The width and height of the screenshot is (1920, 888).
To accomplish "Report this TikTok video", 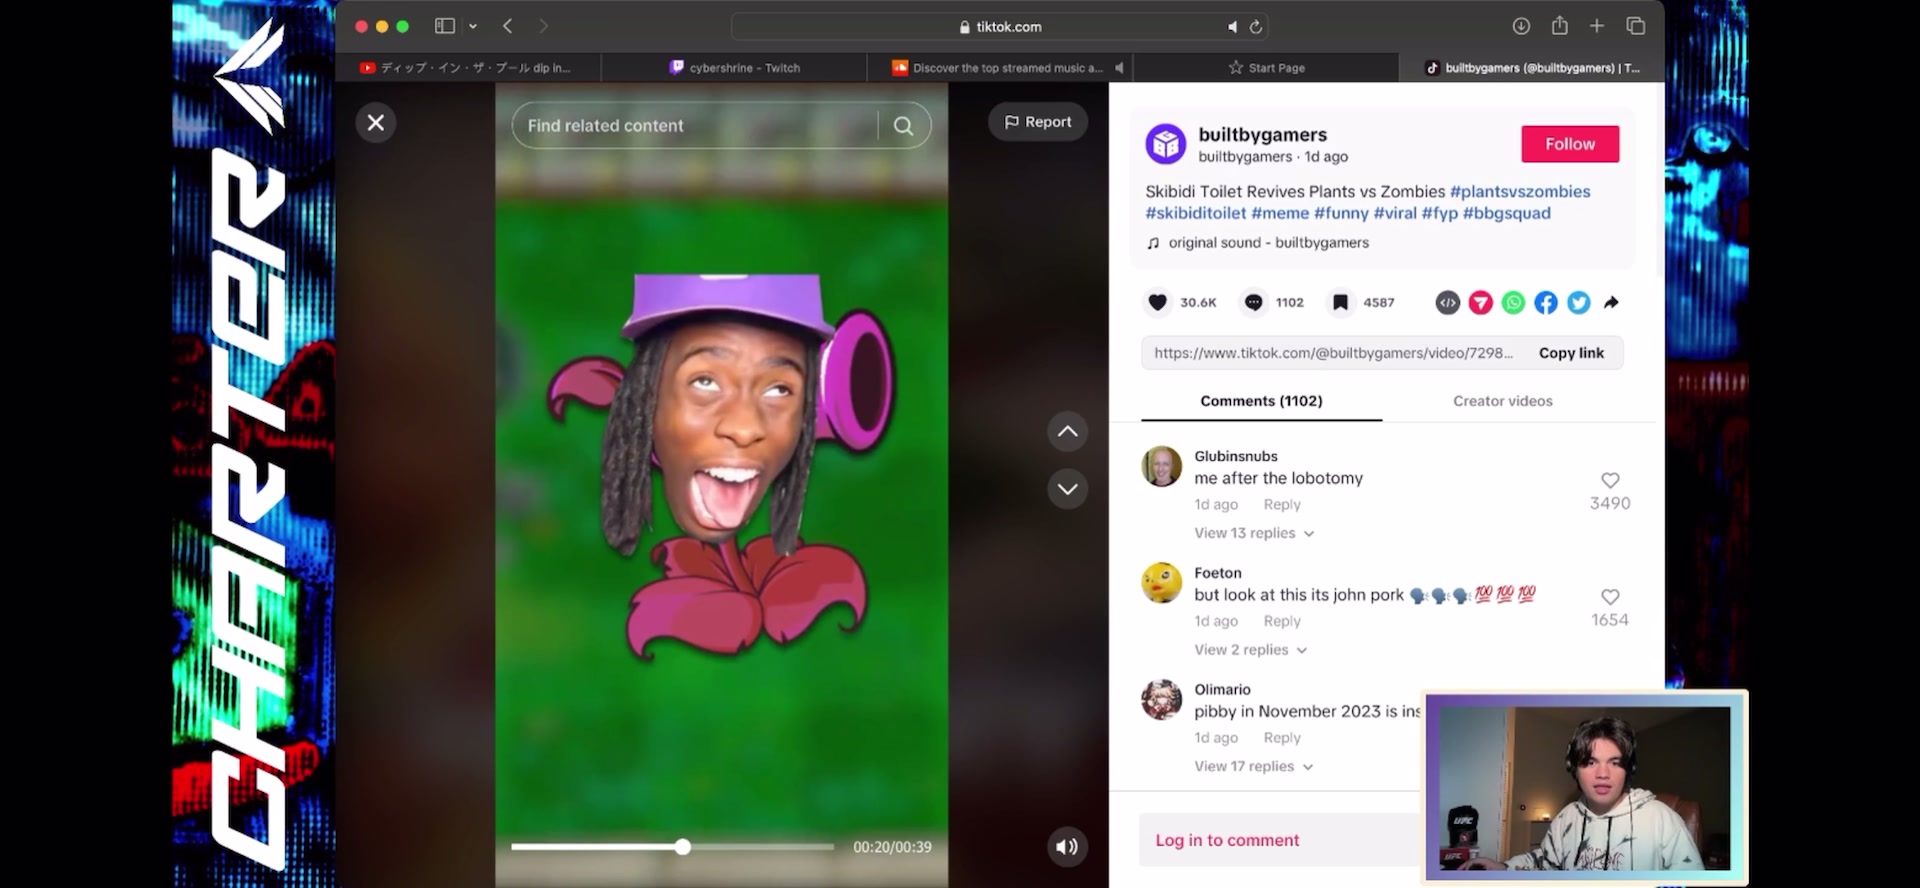I will [x=1038, y=122].
